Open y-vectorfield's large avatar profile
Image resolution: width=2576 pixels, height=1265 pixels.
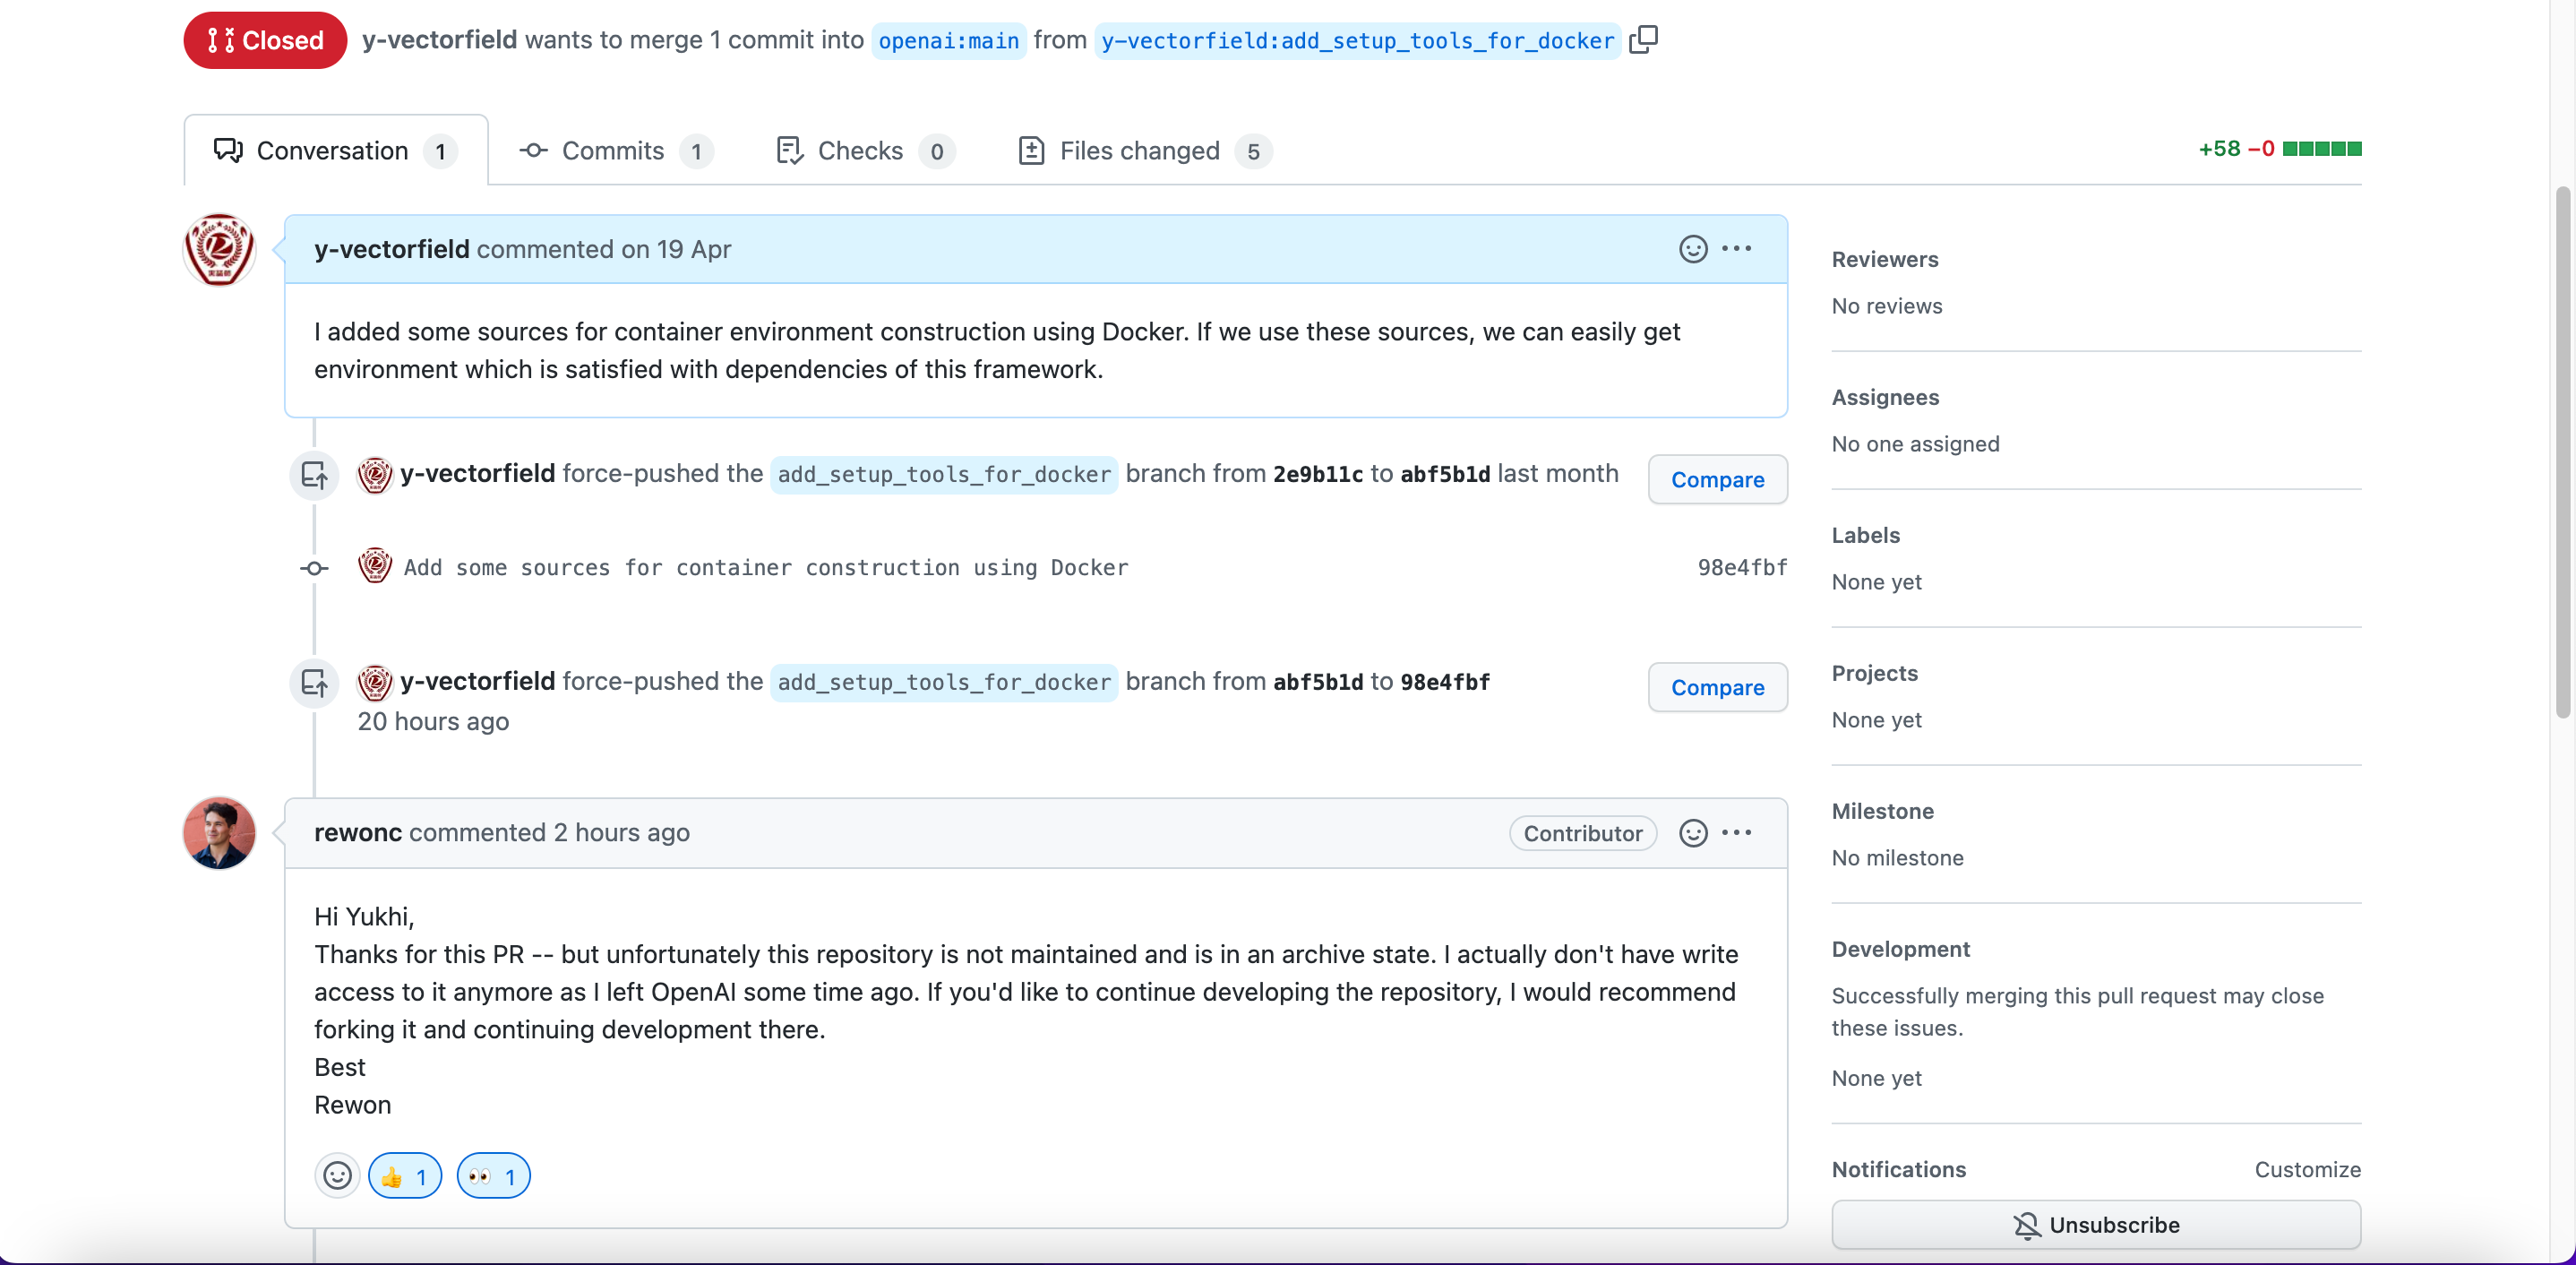(x=219, y=250)
